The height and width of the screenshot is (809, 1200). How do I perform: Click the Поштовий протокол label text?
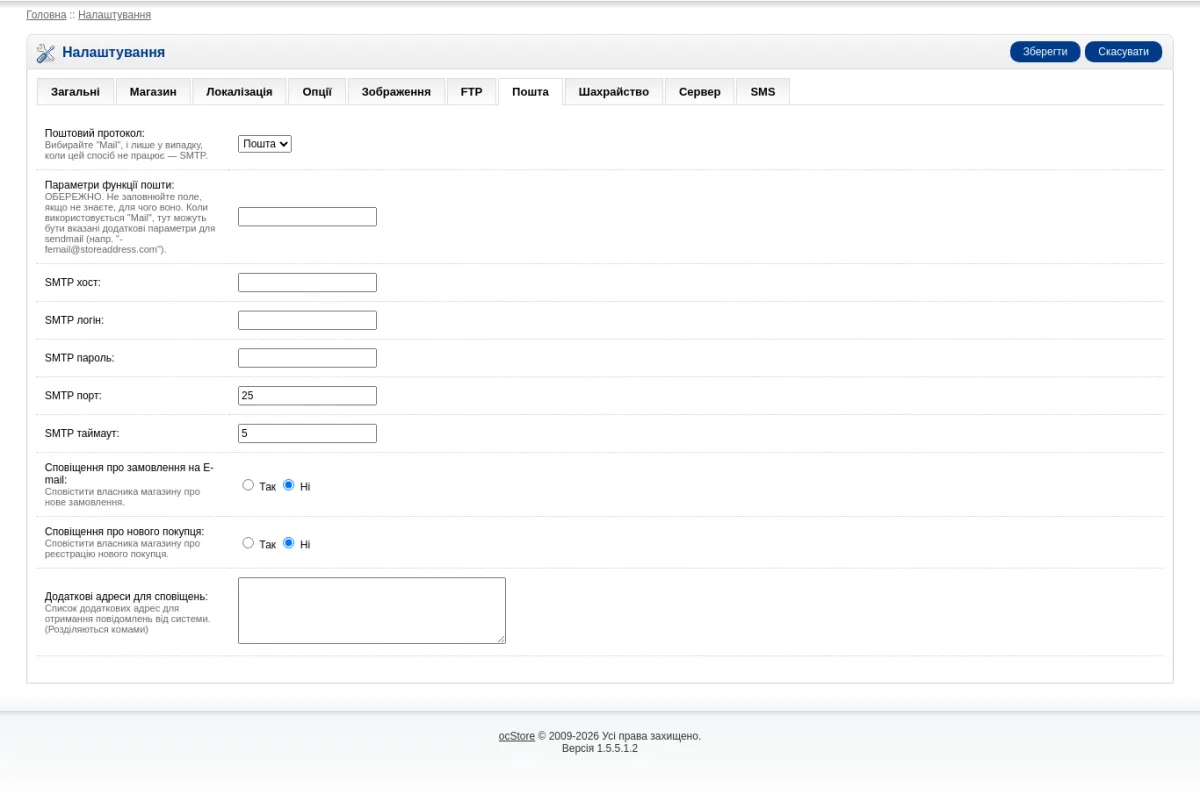click(x=95, y=133)
